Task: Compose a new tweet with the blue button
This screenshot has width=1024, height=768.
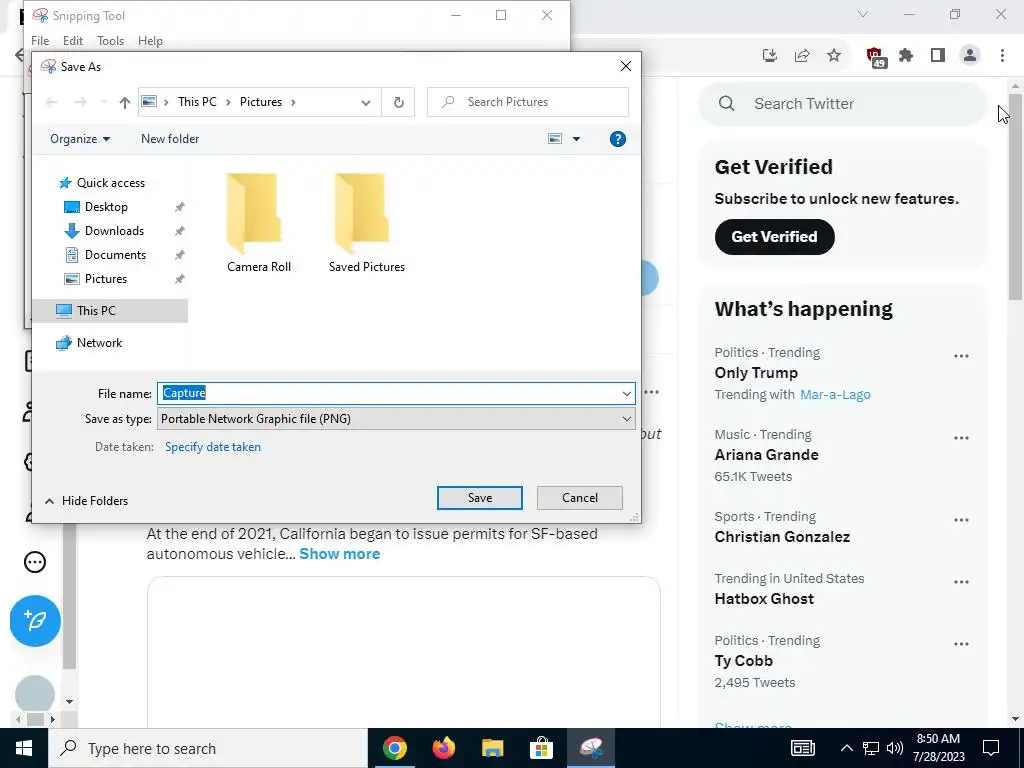Action: 35,621
